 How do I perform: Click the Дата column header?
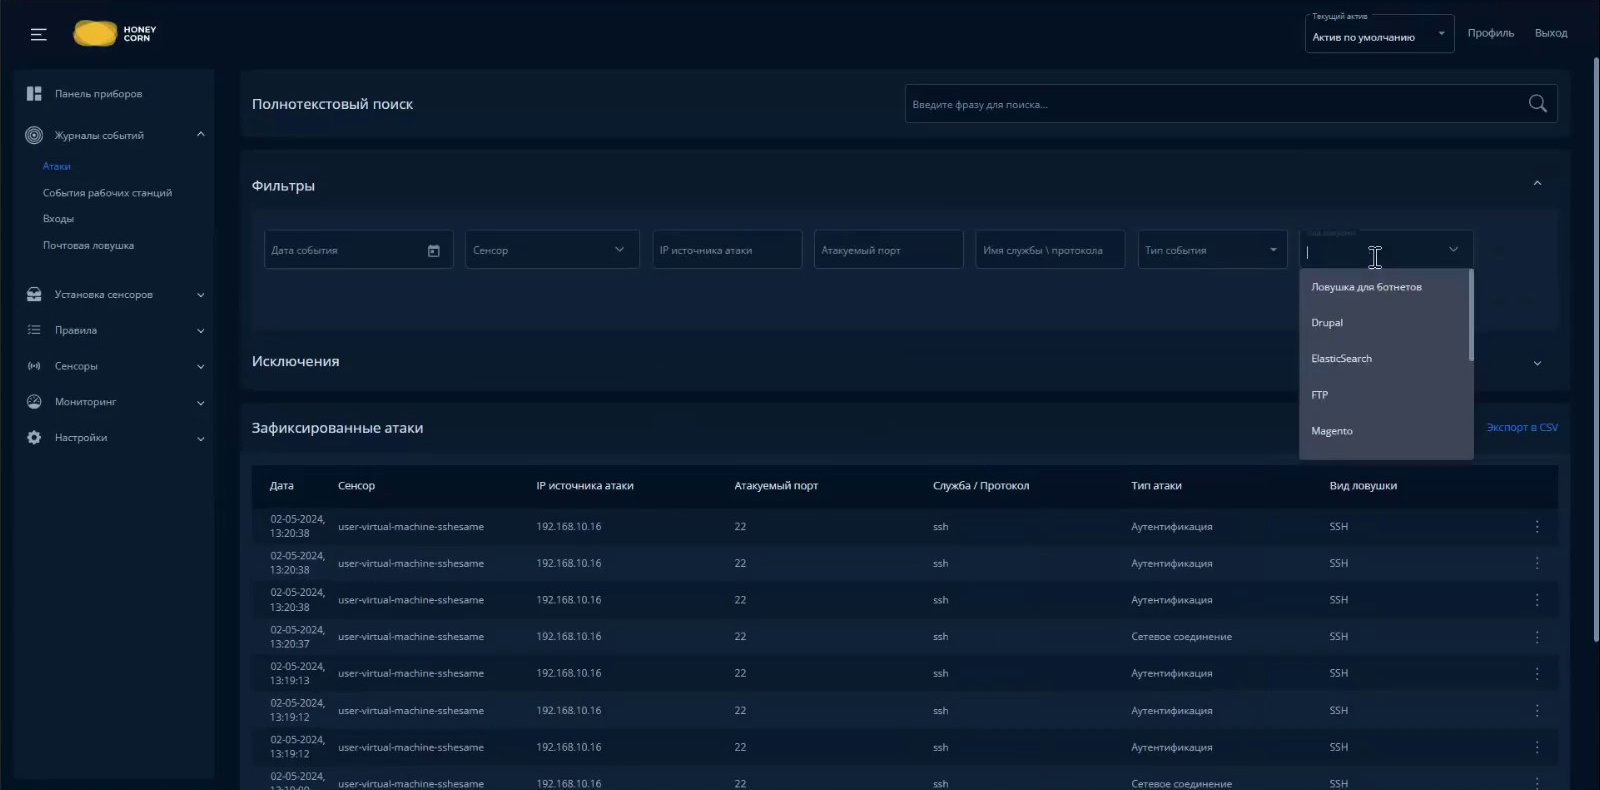pos(282,486)
